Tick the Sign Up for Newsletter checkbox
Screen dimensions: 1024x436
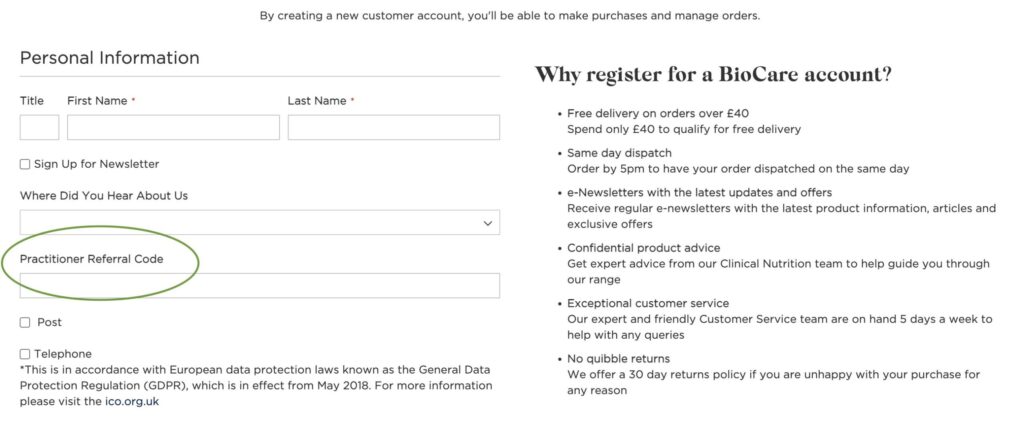pos(25,164)
